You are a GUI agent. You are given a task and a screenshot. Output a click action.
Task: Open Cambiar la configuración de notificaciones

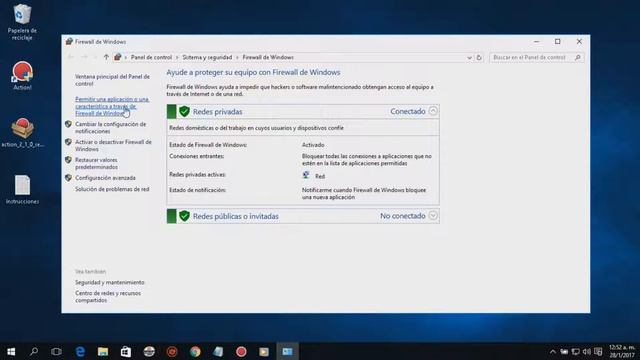click(110, 127)
